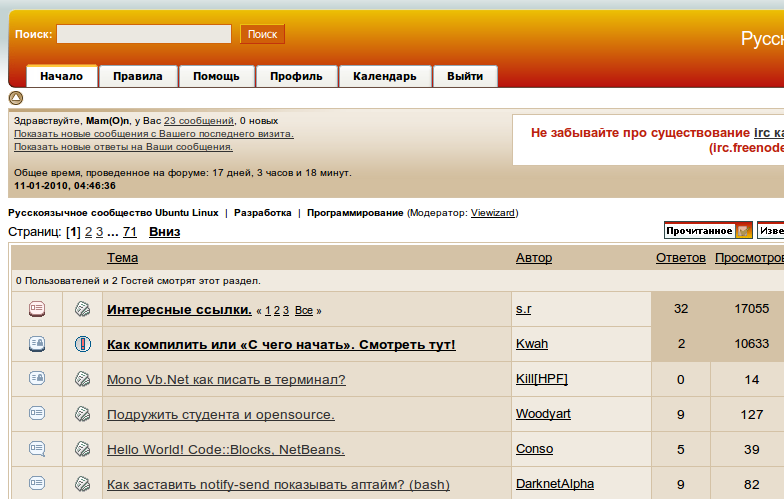The image size is (784, 499).
Task: Click topic status icon in notify-send row
Action: [37, 484]
